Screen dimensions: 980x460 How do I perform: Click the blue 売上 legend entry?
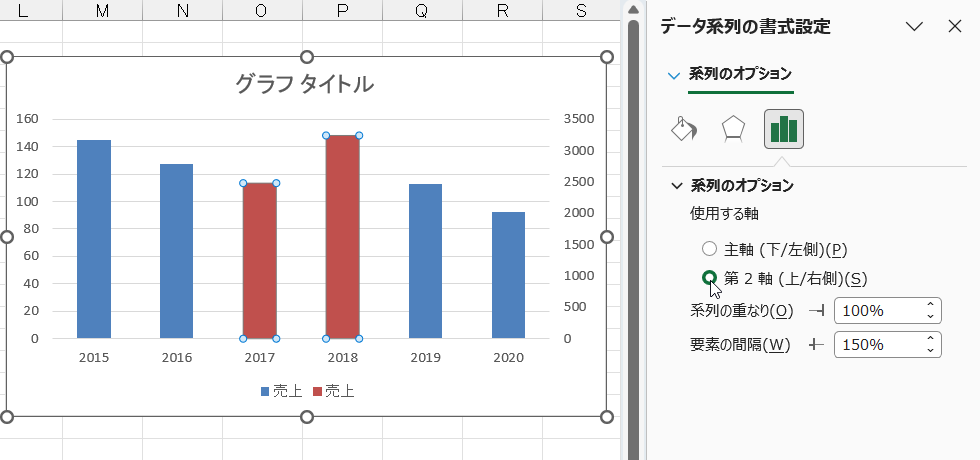281,392
